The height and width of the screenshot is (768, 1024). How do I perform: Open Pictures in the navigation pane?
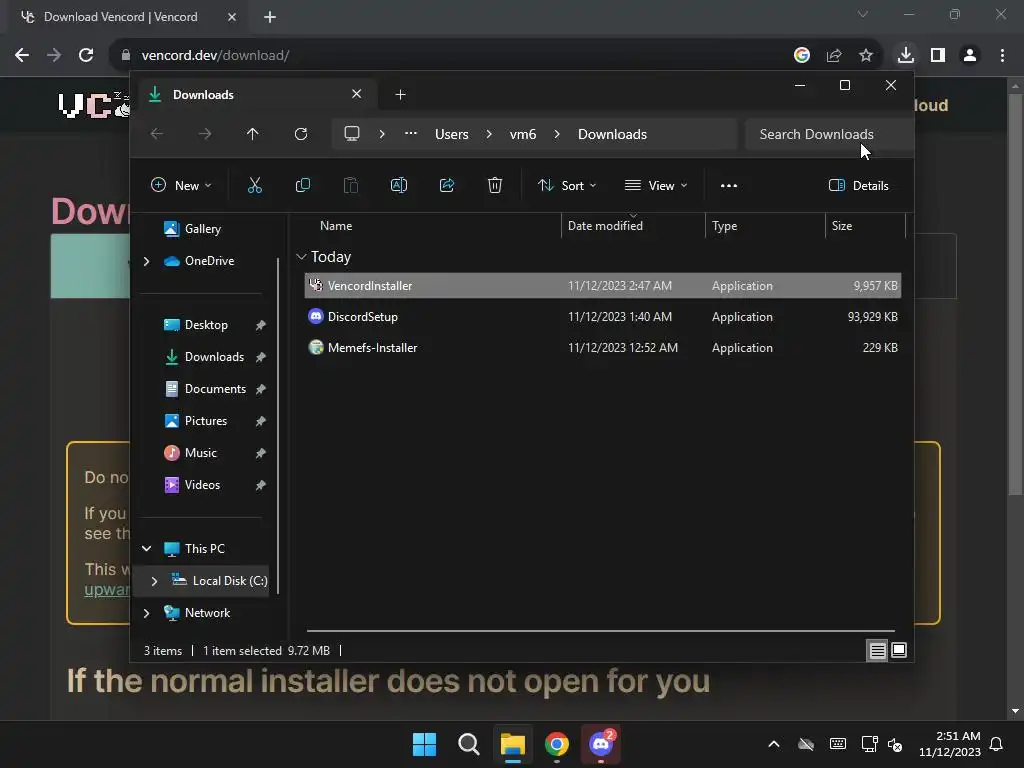point(205,421)
